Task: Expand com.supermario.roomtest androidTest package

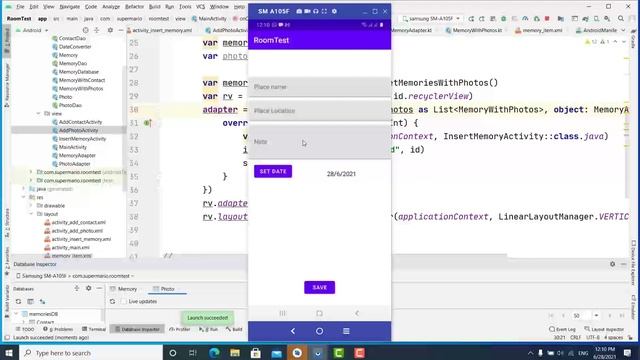Action: 31,172
